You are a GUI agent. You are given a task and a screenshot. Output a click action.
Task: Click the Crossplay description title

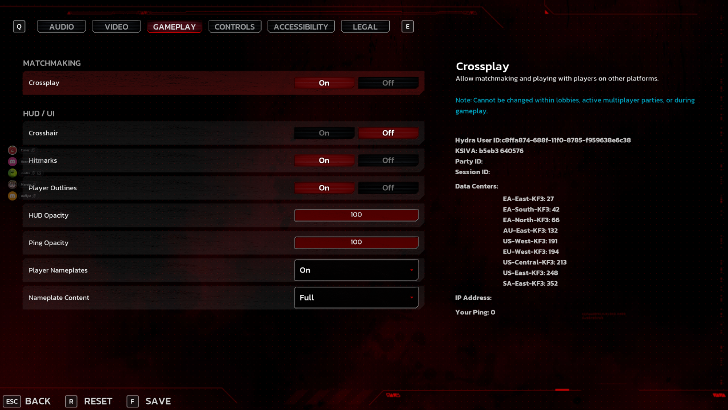pyautogui.click(x=482, y=66)
